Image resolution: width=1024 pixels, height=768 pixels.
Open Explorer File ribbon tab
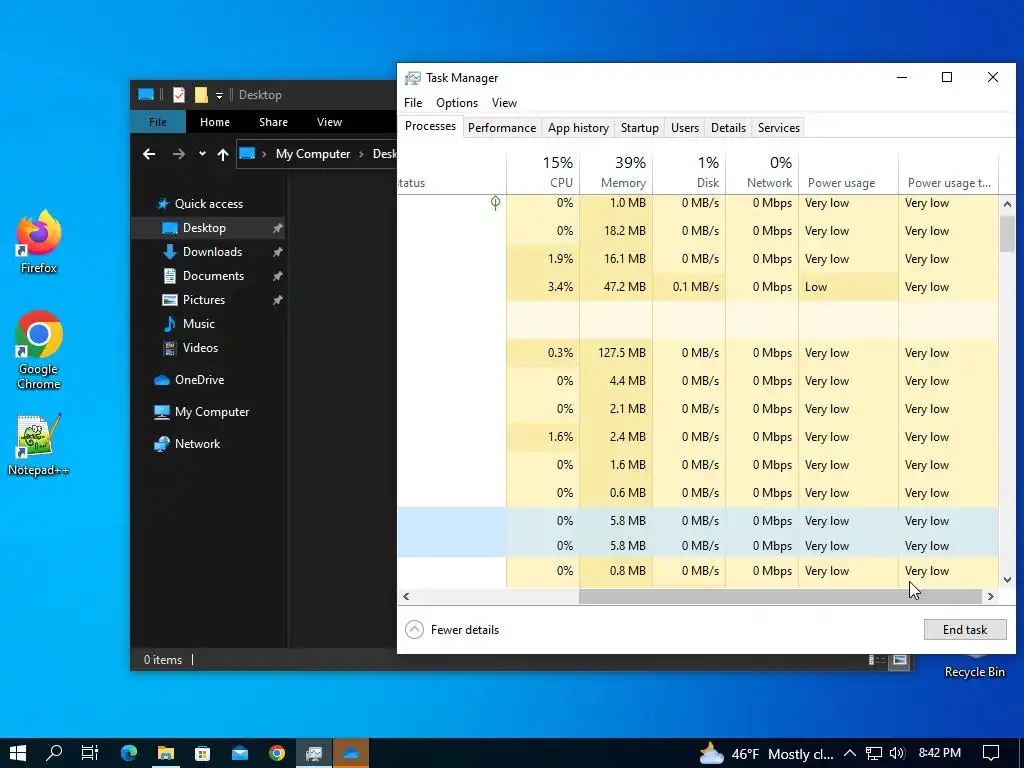pos(158,122)
